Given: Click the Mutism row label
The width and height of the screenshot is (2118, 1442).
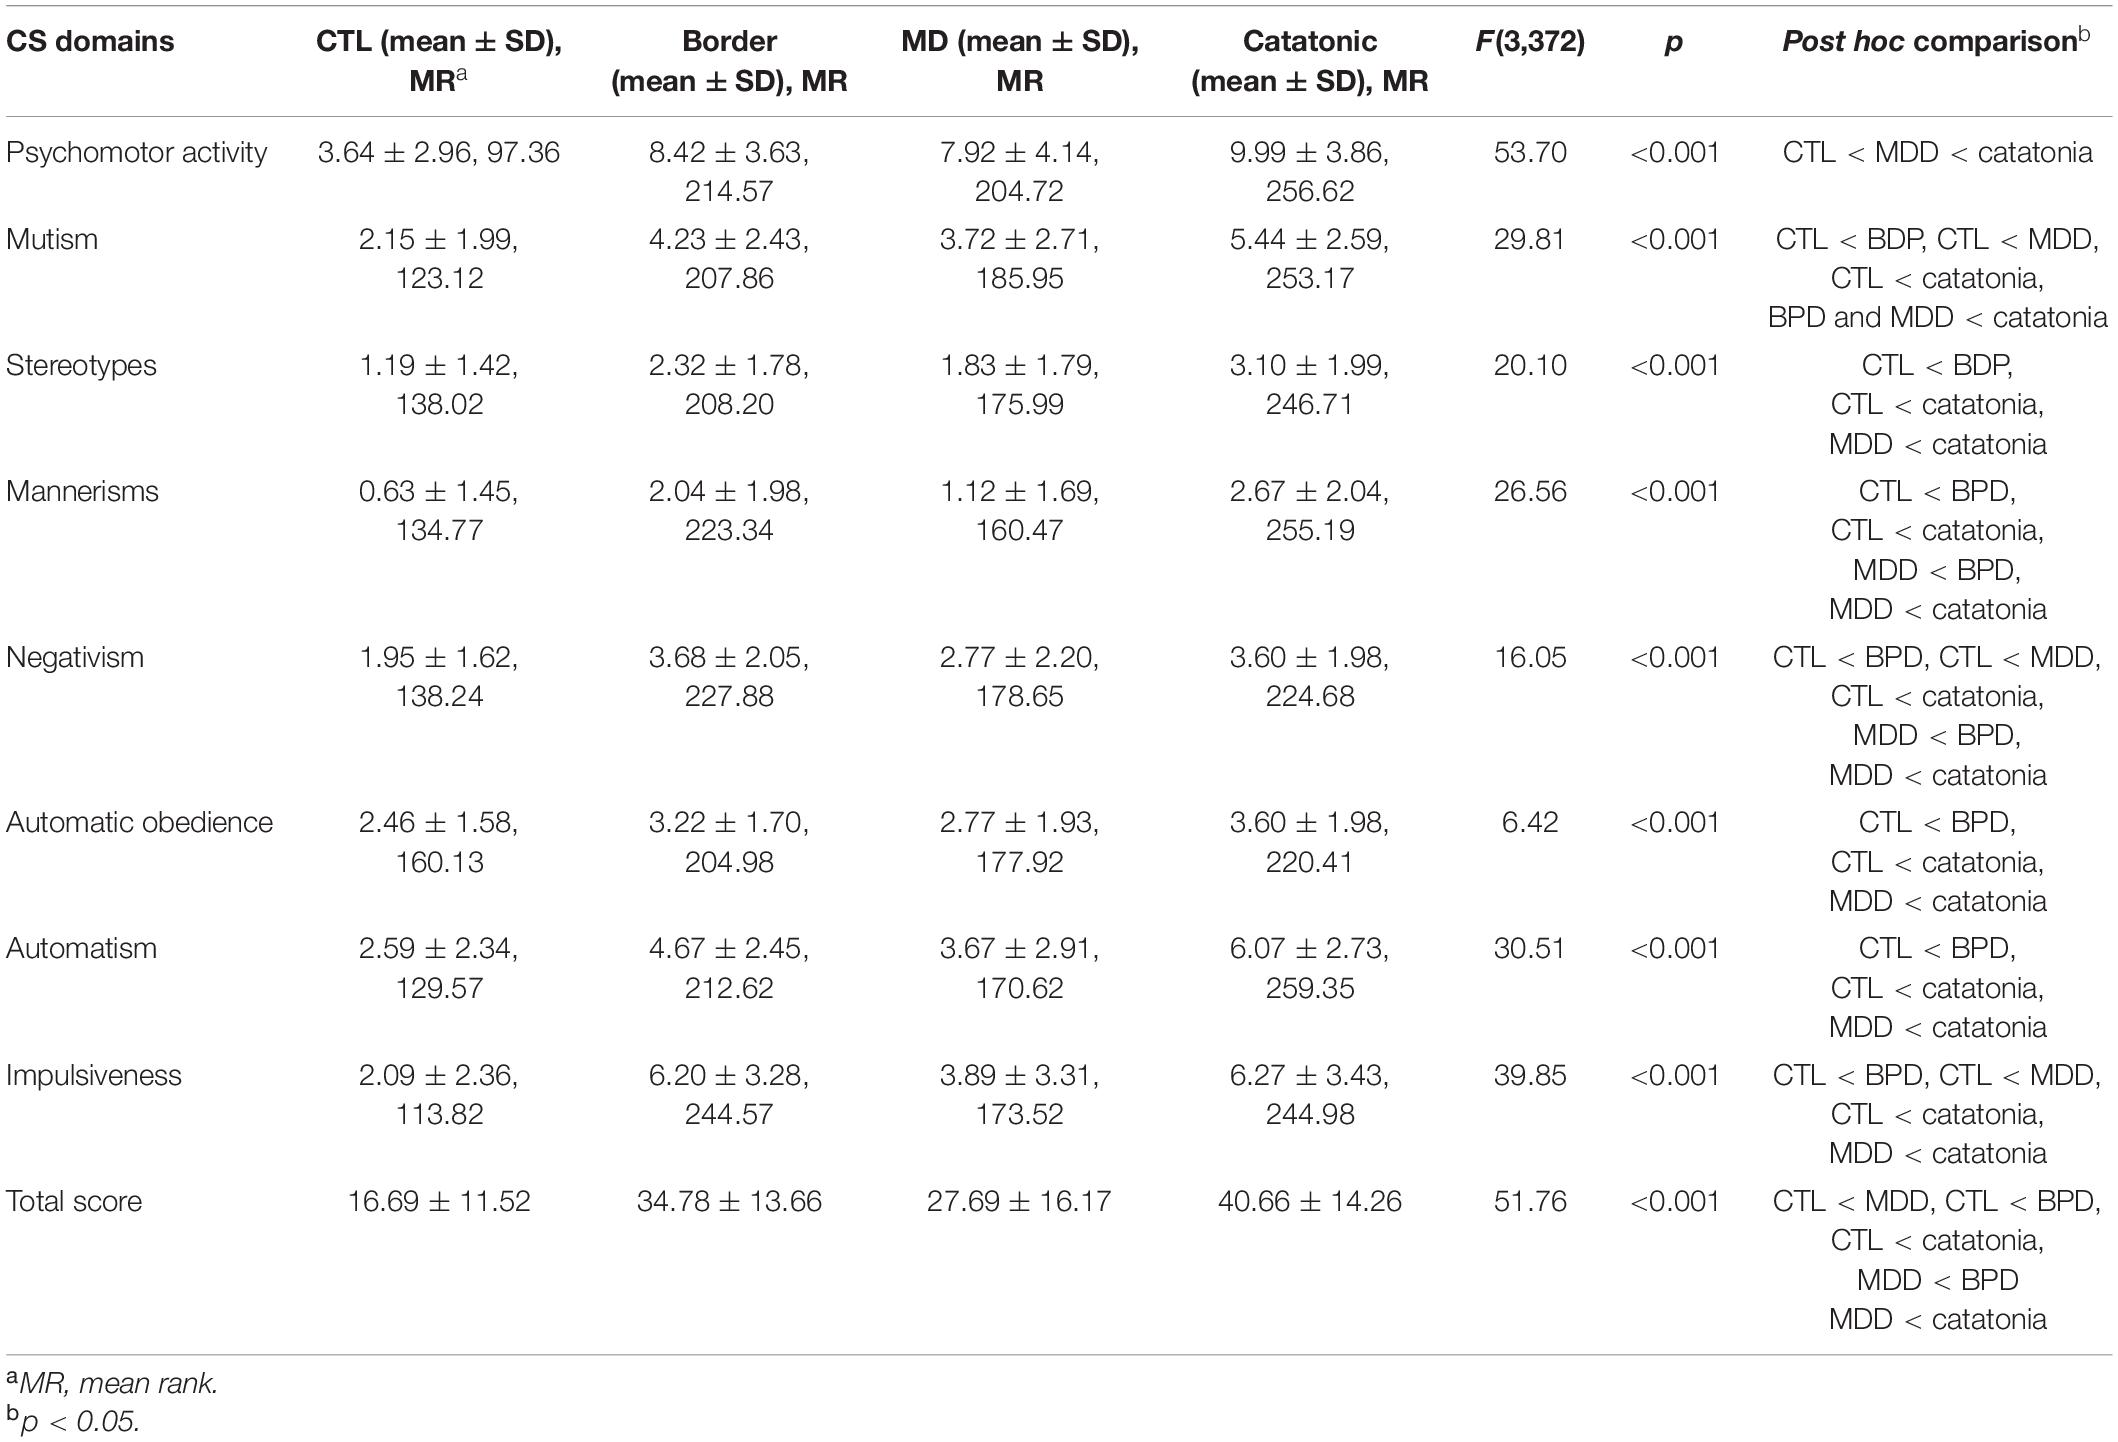Looking at the screenshot, I should (52, 240).
